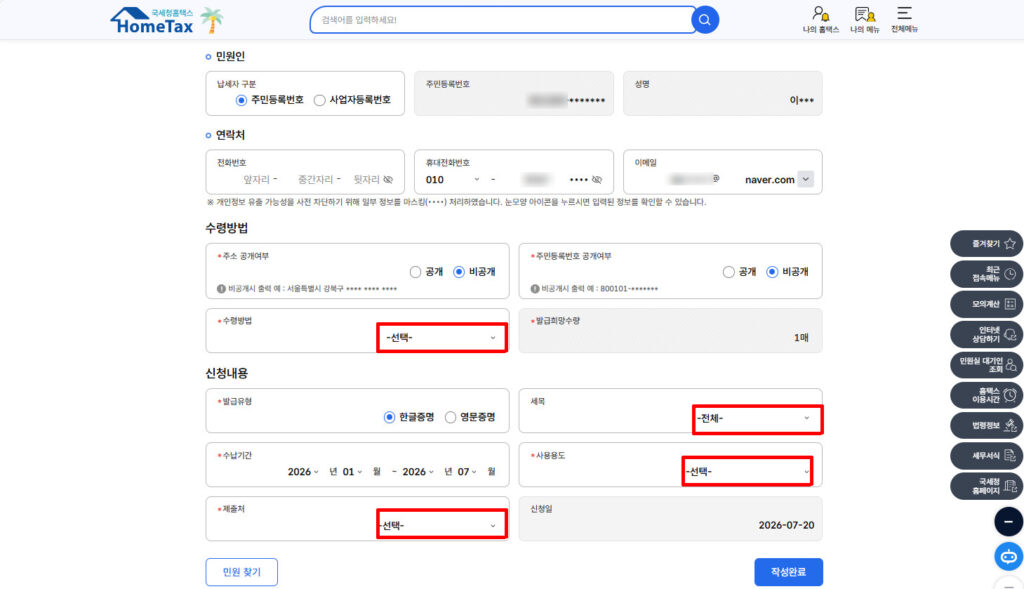This screenshot has width=1024, height=589.
Task: Open 민원실 대기인 조회 shortcut
Action: (987, 364)
